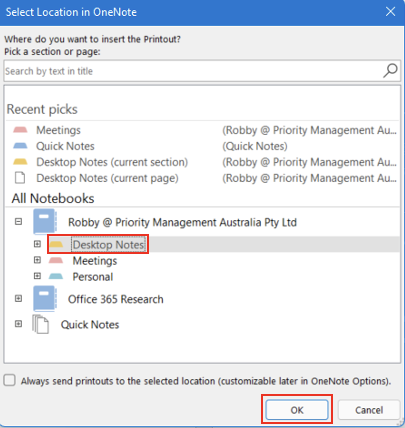Click the Robby notebook icon
Viewport: 405px width, 428px height.
point(45,222)
